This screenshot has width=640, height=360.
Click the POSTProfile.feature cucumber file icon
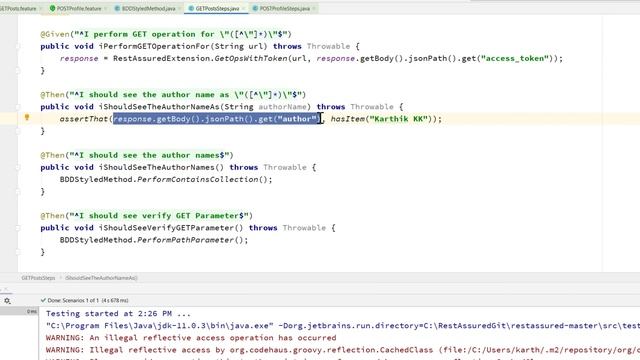52,8
